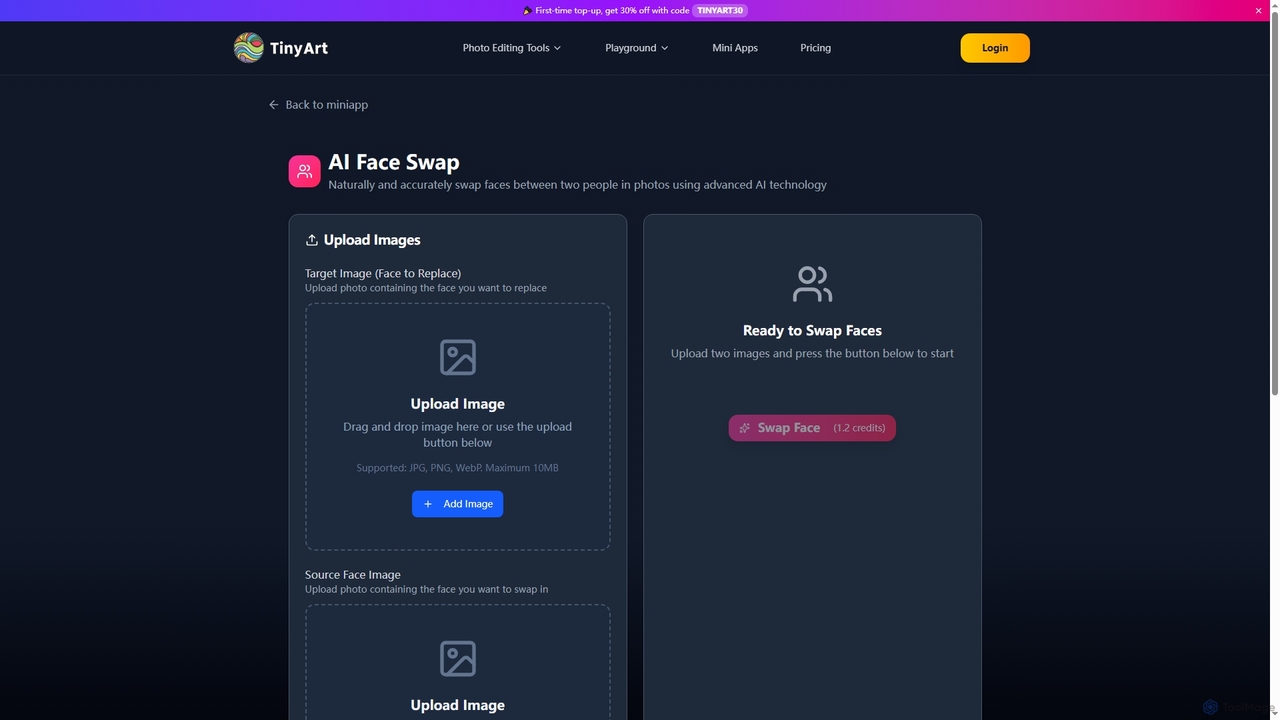
Task: Go to the Pricing page
Action: [815, 48]
